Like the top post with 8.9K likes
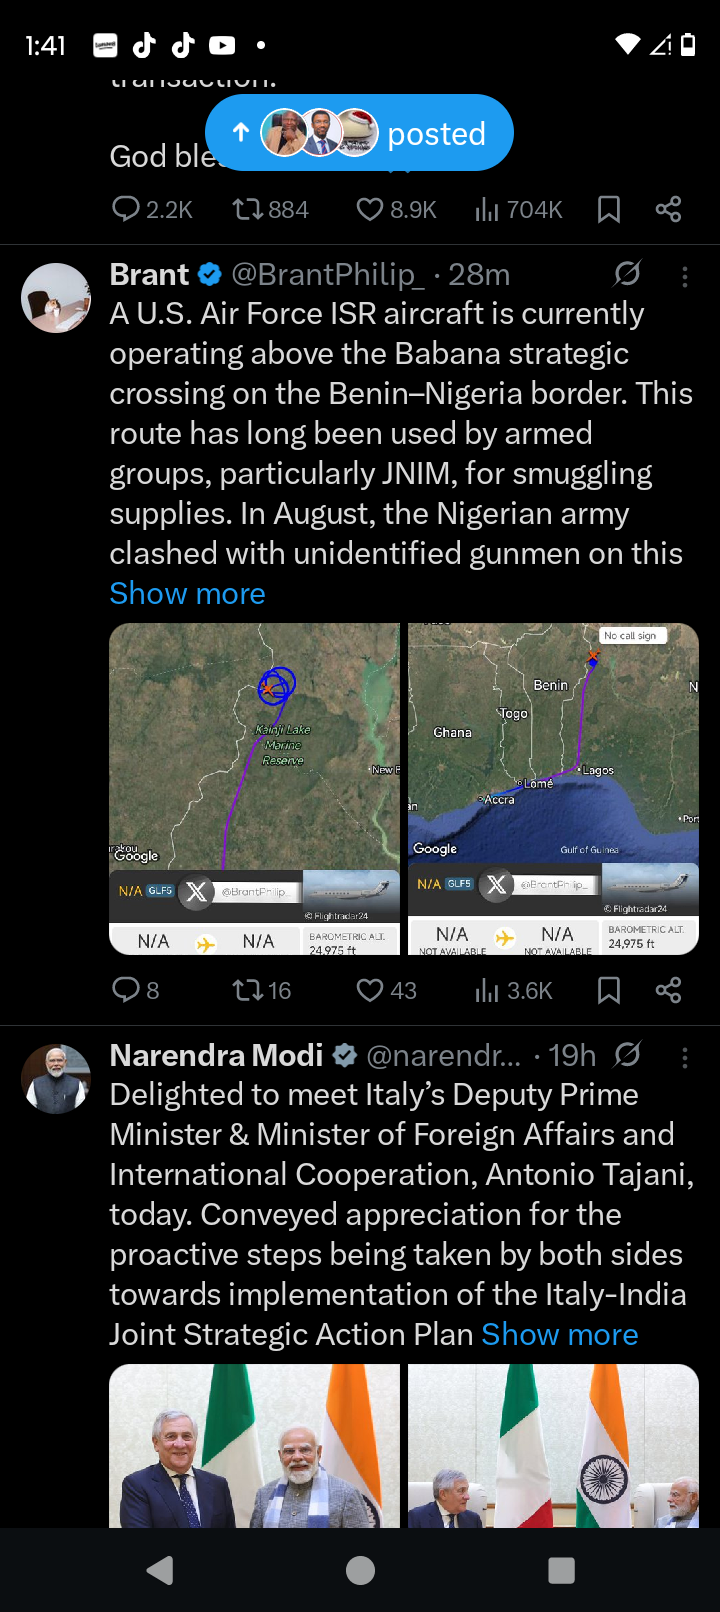Viewport: 720px width, 1612px height. [370, 209]
